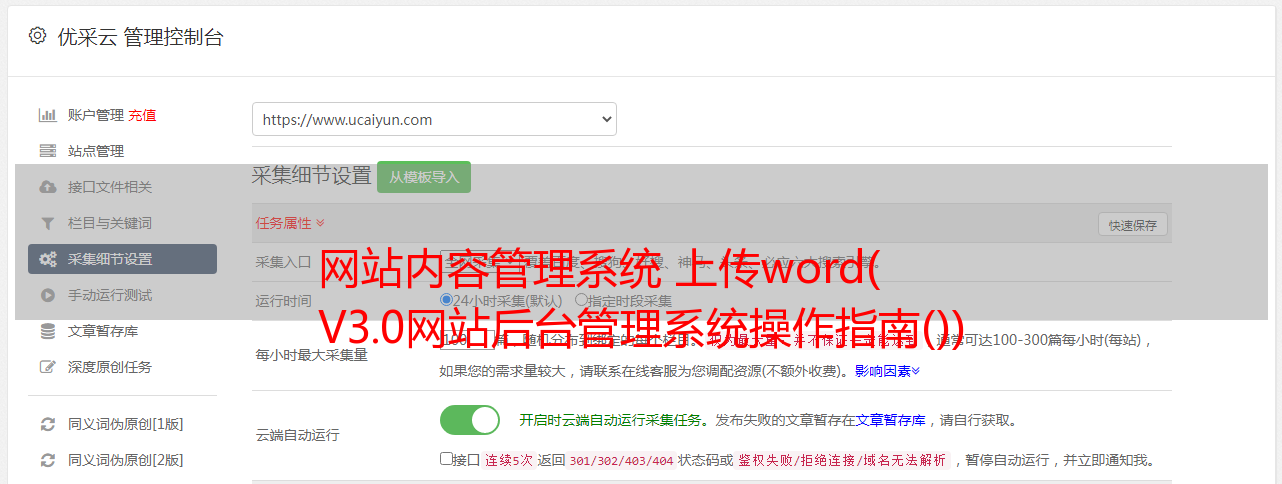The image size is (1282, 484).
Task: Check the 接口 连续5次 pause checkbox
Action: pos(446,459)
